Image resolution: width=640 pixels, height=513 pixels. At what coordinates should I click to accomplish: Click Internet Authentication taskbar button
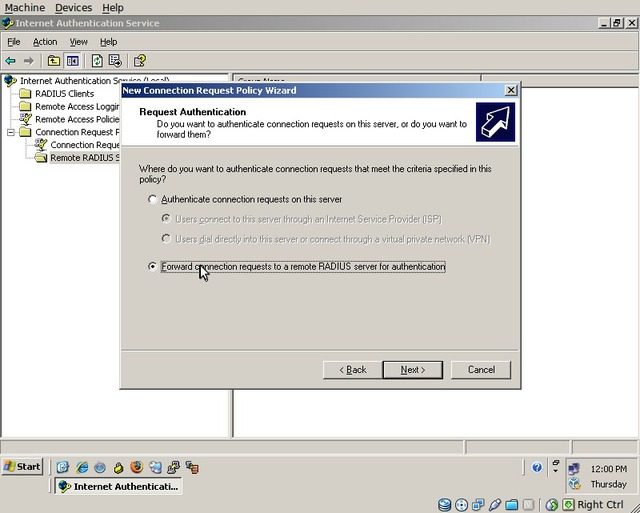pos(118,487)
